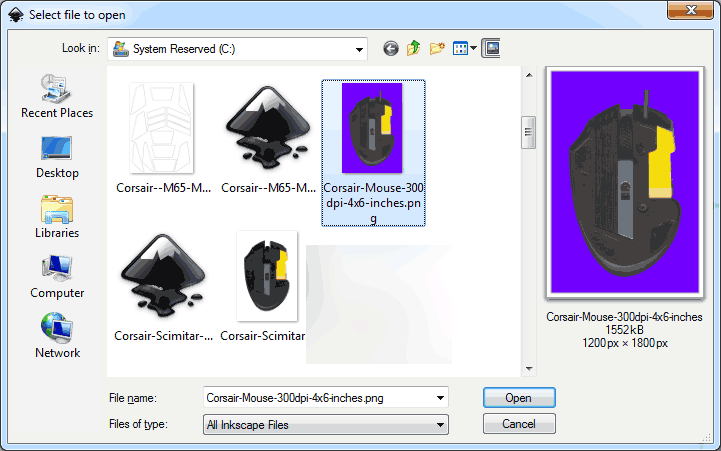Click the '1552kB' file size text
This screenshot has height=451, width=721.
tap(624, 330)
